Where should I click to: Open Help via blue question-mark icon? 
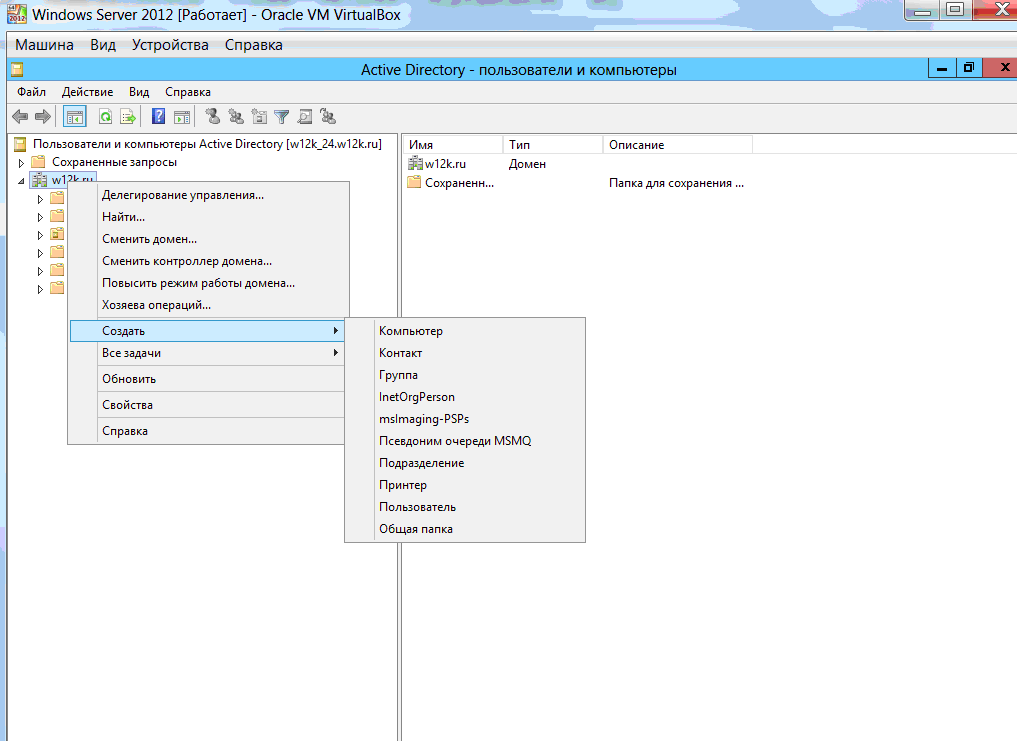pyautogui.click(x=158, y=117)
